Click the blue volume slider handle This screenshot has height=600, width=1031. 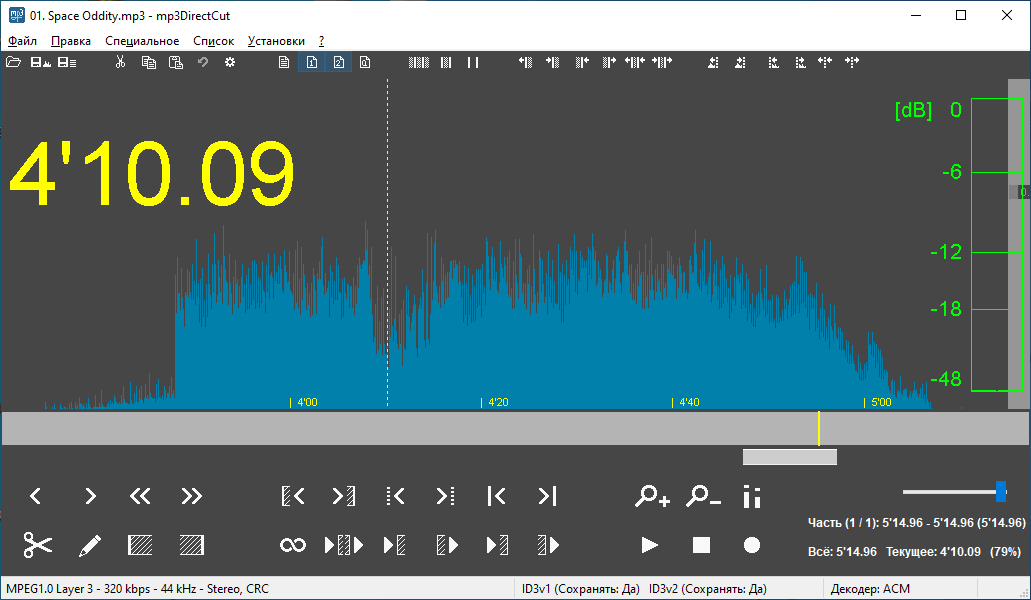1001,492
